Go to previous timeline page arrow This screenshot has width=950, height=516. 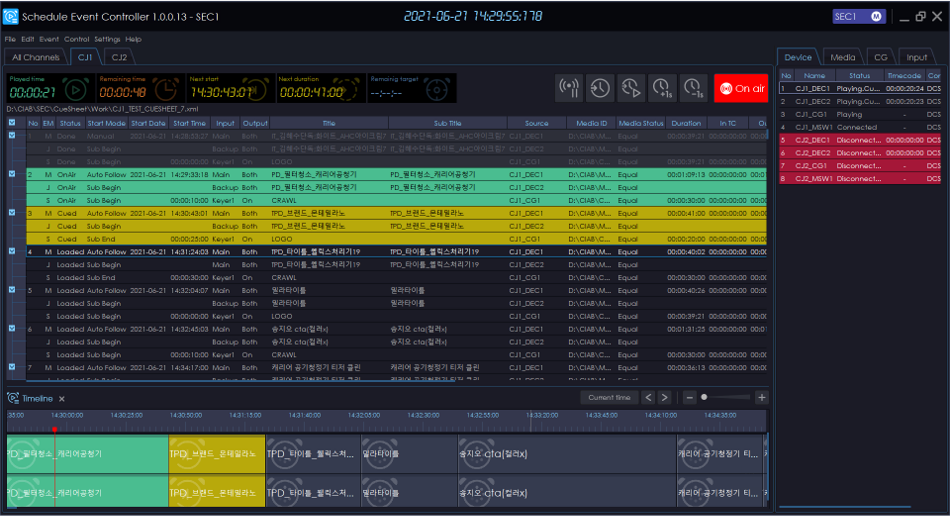tap(649, 397)
